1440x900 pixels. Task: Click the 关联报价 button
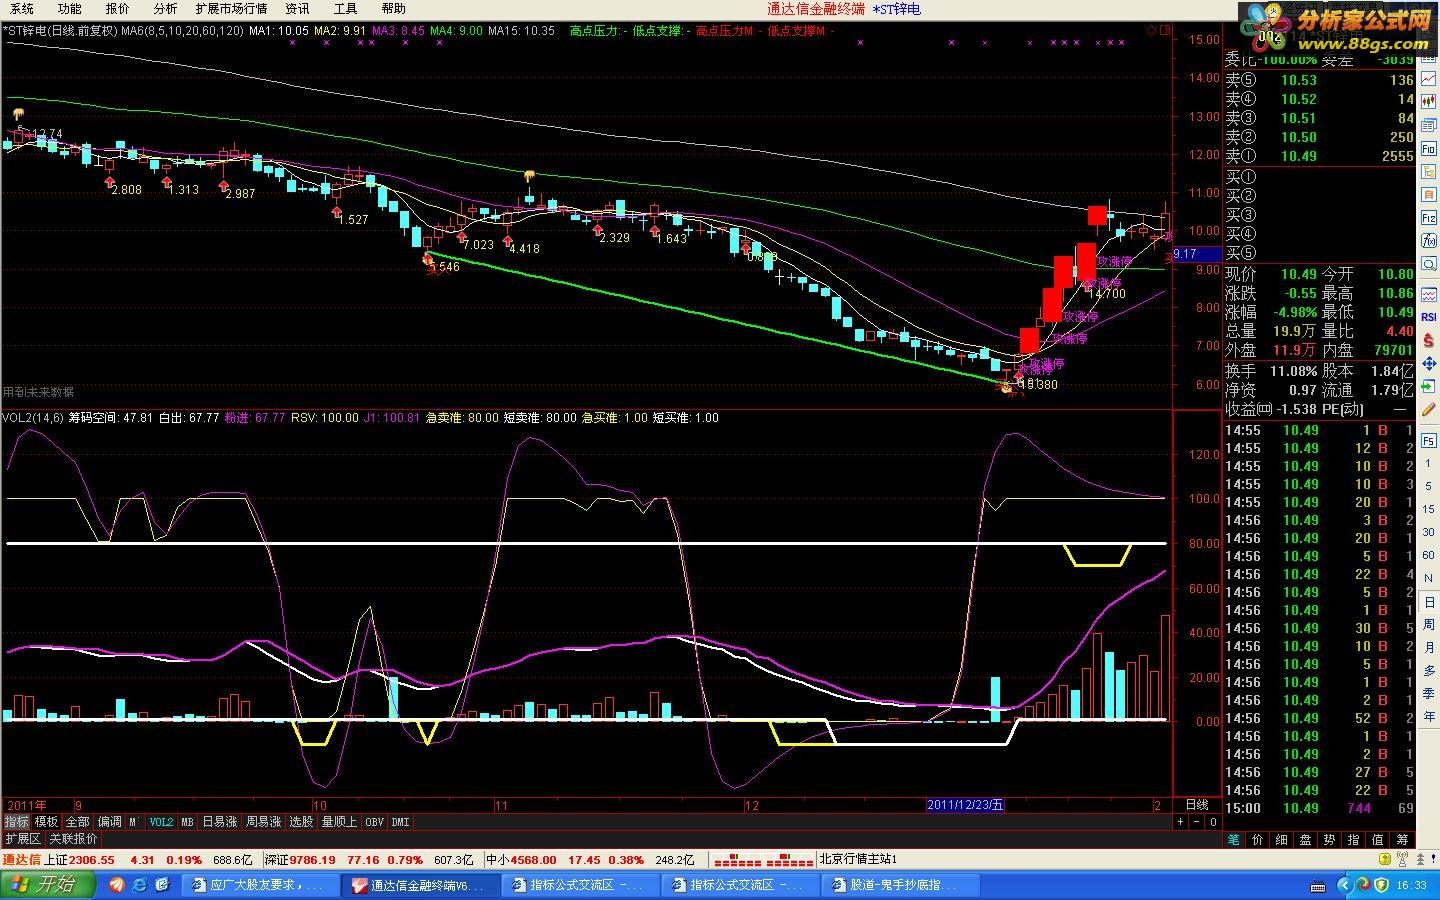73,839
